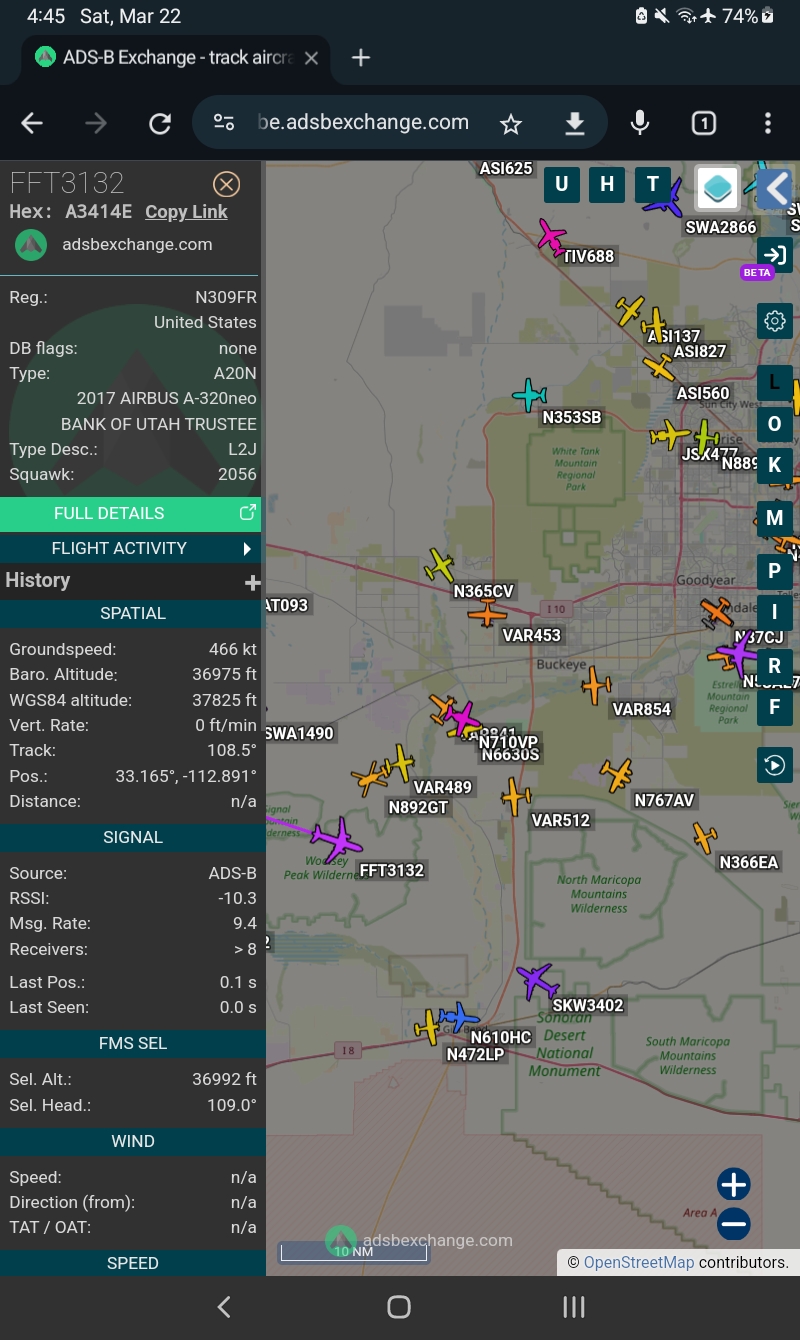Image resolution: width=800 pixels, height=1340 pixels.
Task: Select the N365CV yellow aircraft icon
Action: [439, 566]
